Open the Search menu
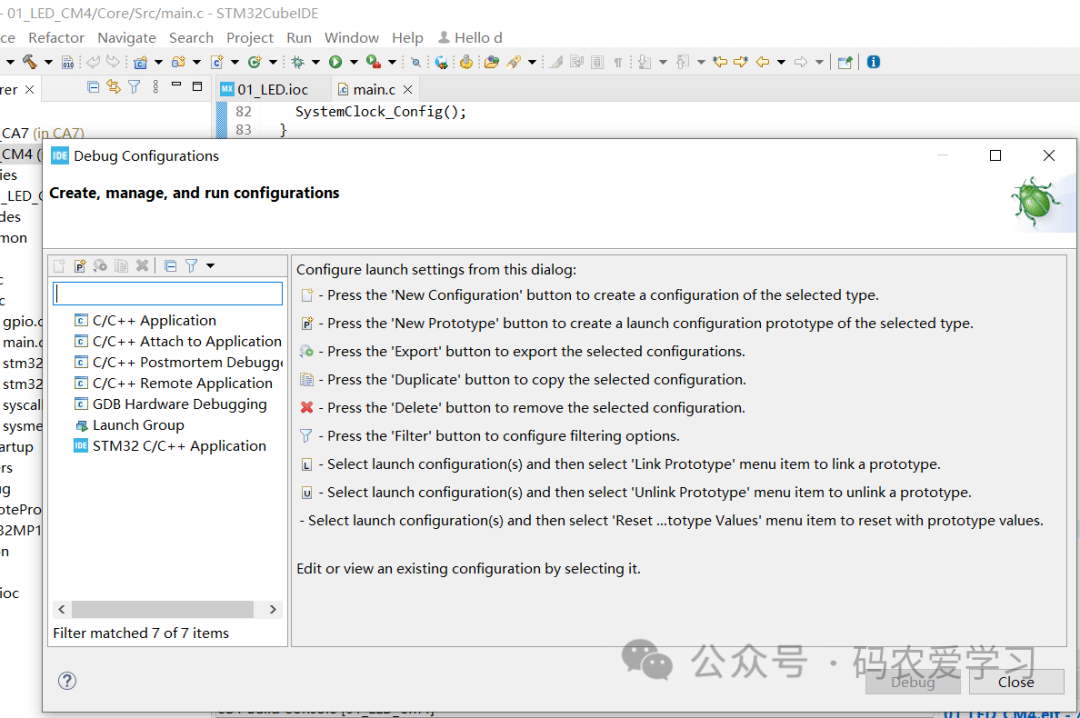The width and height of the screenshot is (1080, 718). coord(191,38)
